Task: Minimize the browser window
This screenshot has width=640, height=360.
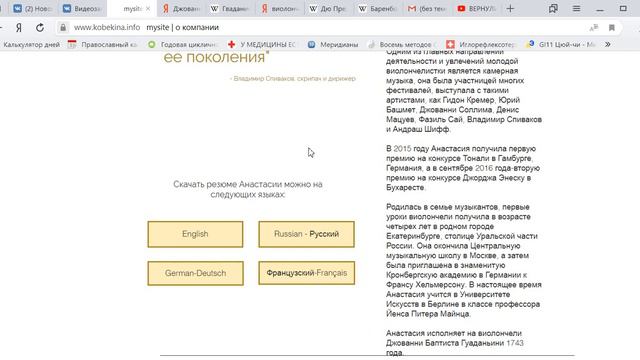Action: click(x=600, y=9)
